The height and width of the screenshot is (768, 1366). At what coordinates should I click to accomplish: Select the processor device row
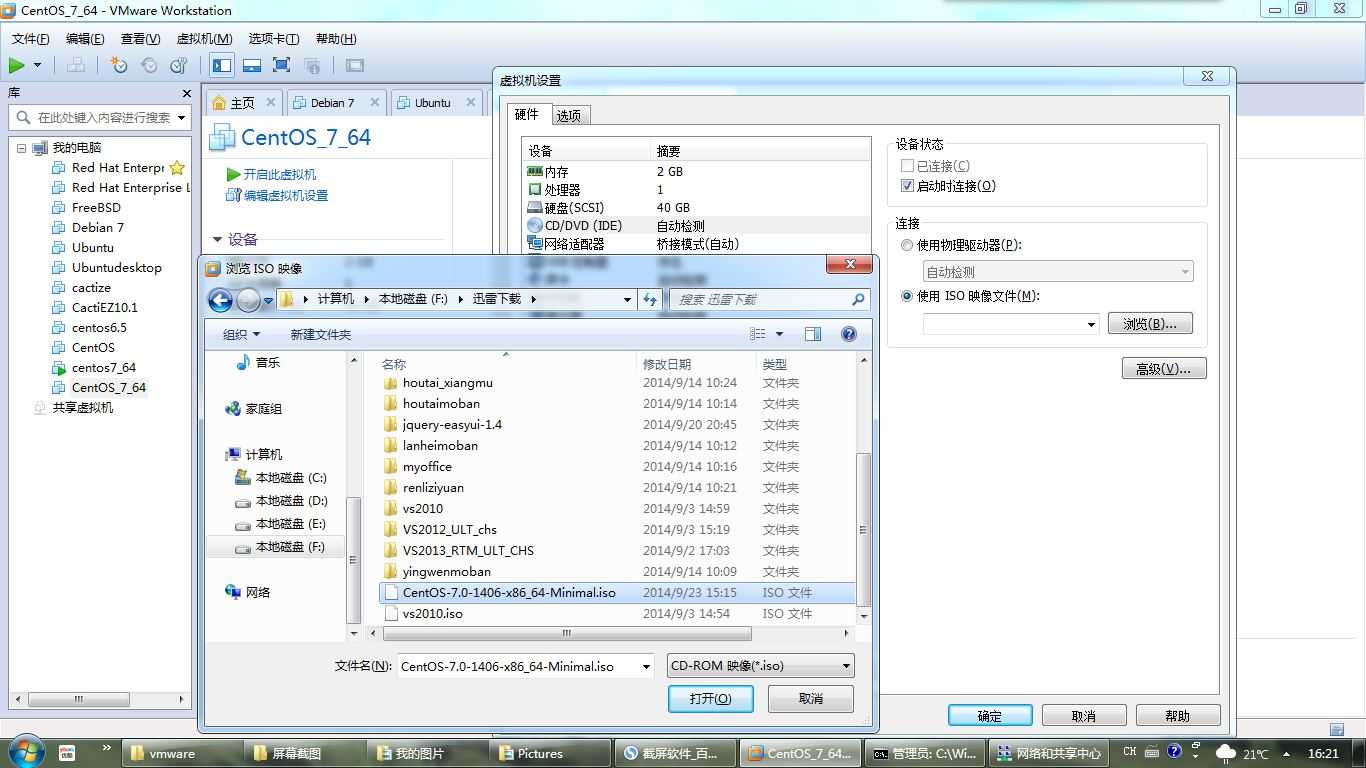[697, 190]
